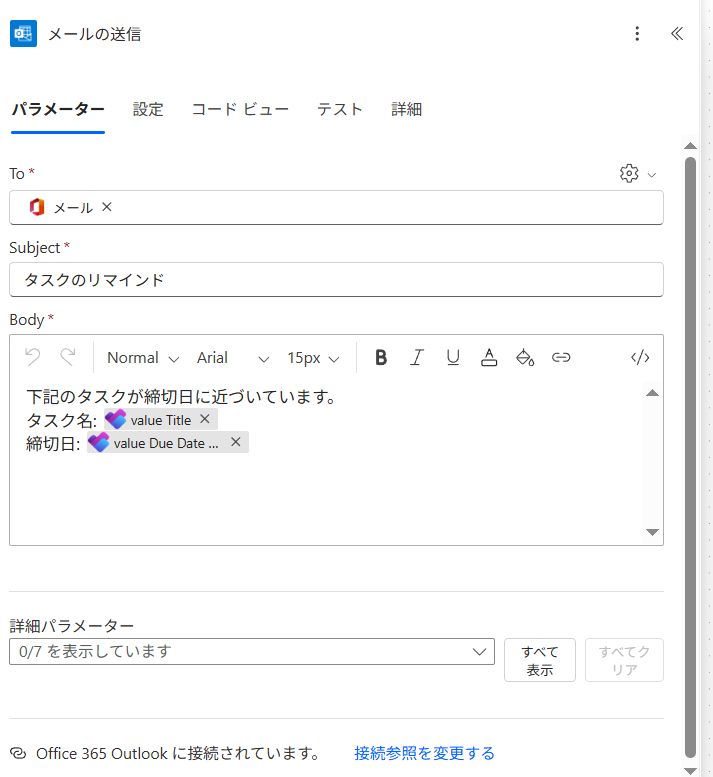This screenshot has height=777, width=713.
Task: Select the value Due Date dynamic content token
Action: click(x=168, y=443)
